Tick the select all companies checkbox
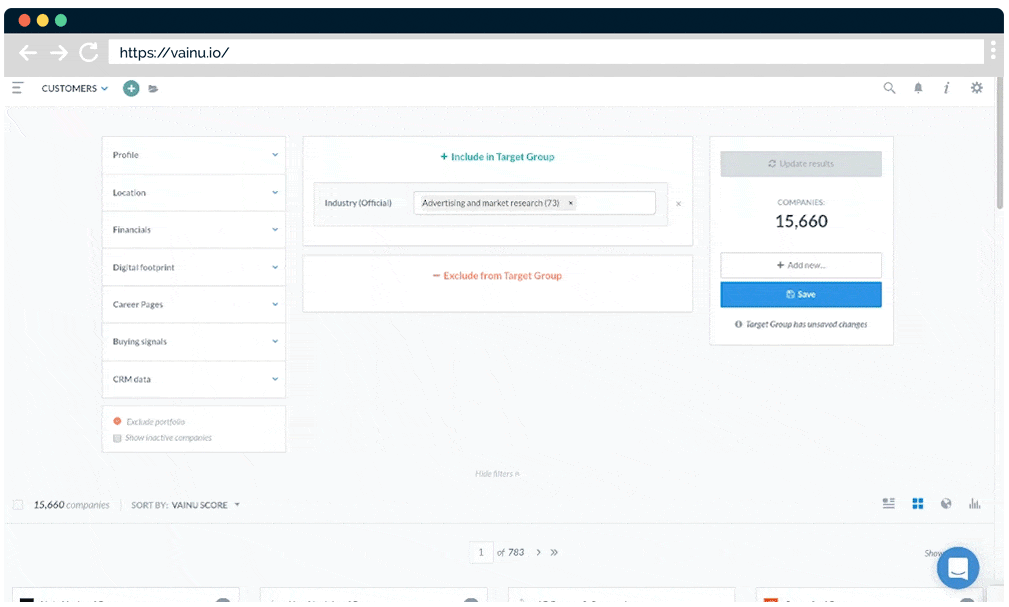 coord(18,505)
